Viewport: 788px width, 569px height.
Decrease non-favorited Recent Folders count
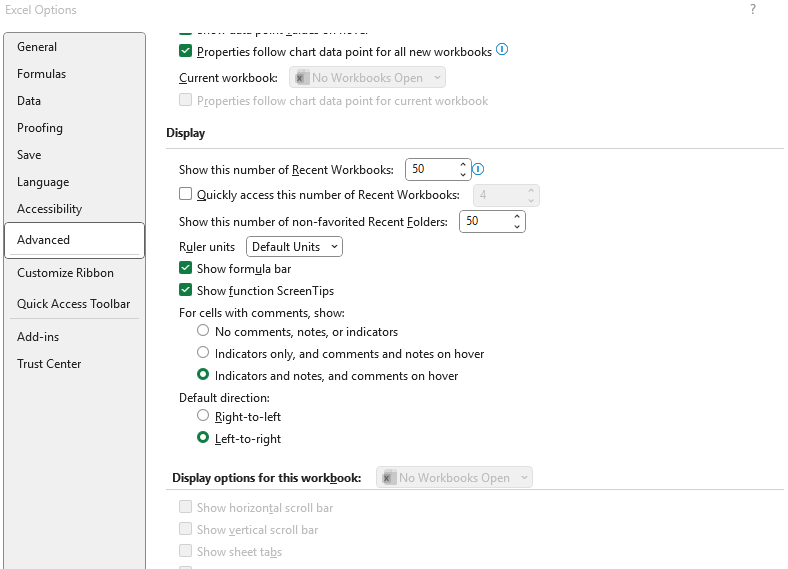point(517,227)
